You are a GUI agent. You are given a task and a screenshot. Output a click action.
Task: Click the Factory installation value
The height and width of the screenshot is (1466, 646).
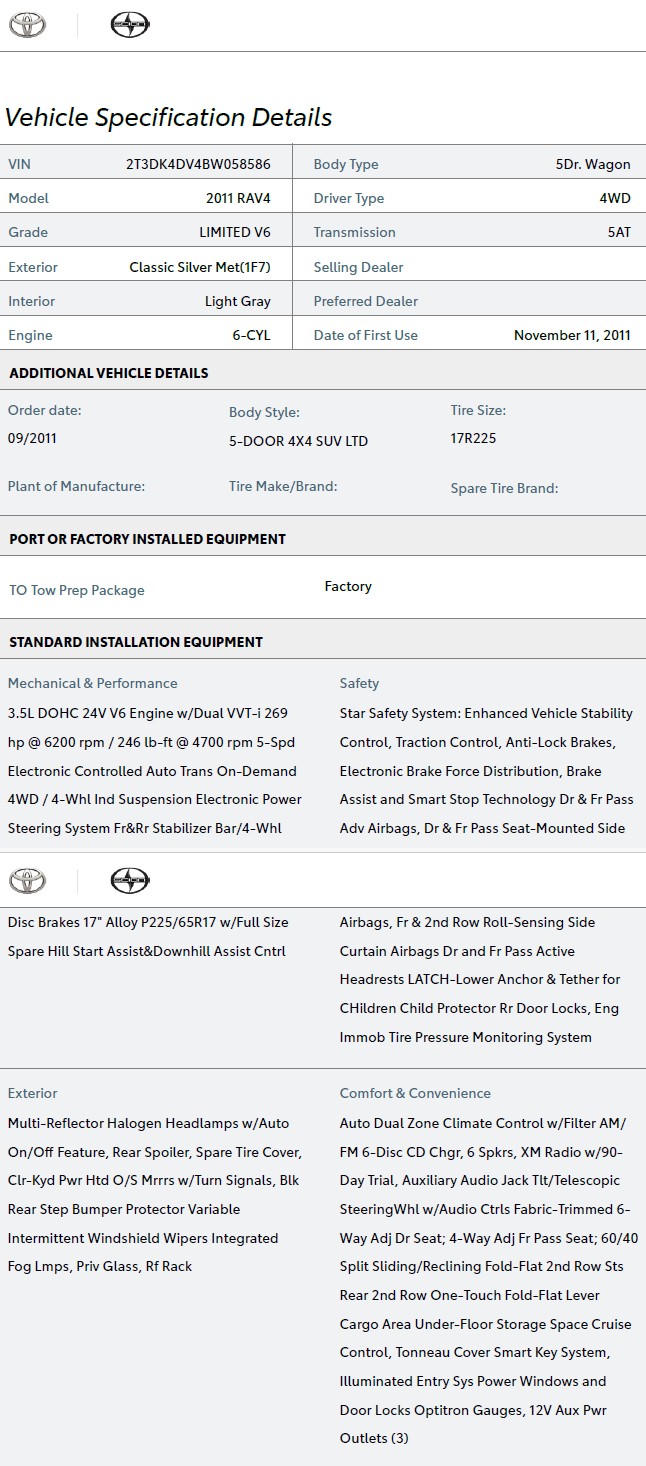coord(348,586)
